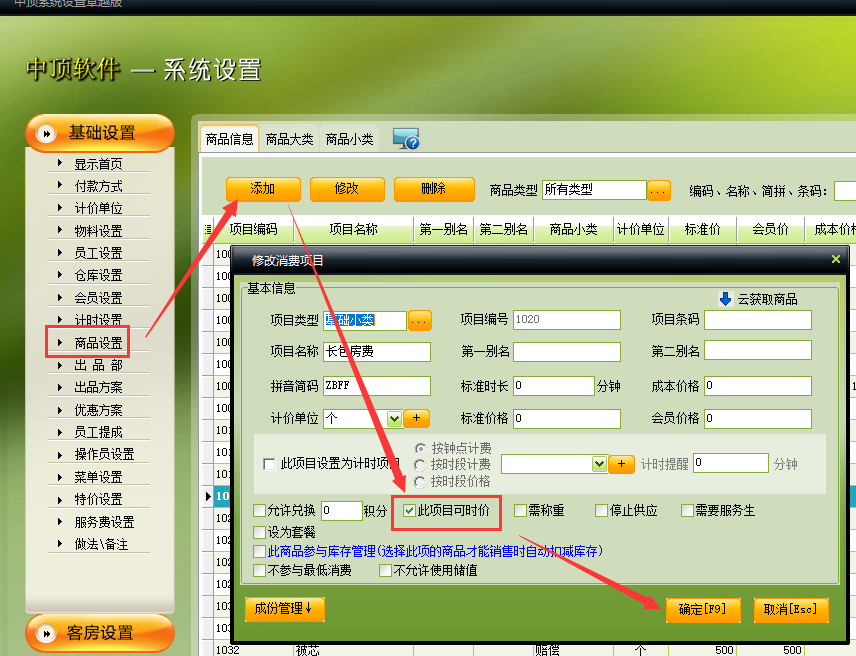The image size is (856, 656).
Task: Click the 基础设置 header arrow icon
Action: tap(46, 133)
